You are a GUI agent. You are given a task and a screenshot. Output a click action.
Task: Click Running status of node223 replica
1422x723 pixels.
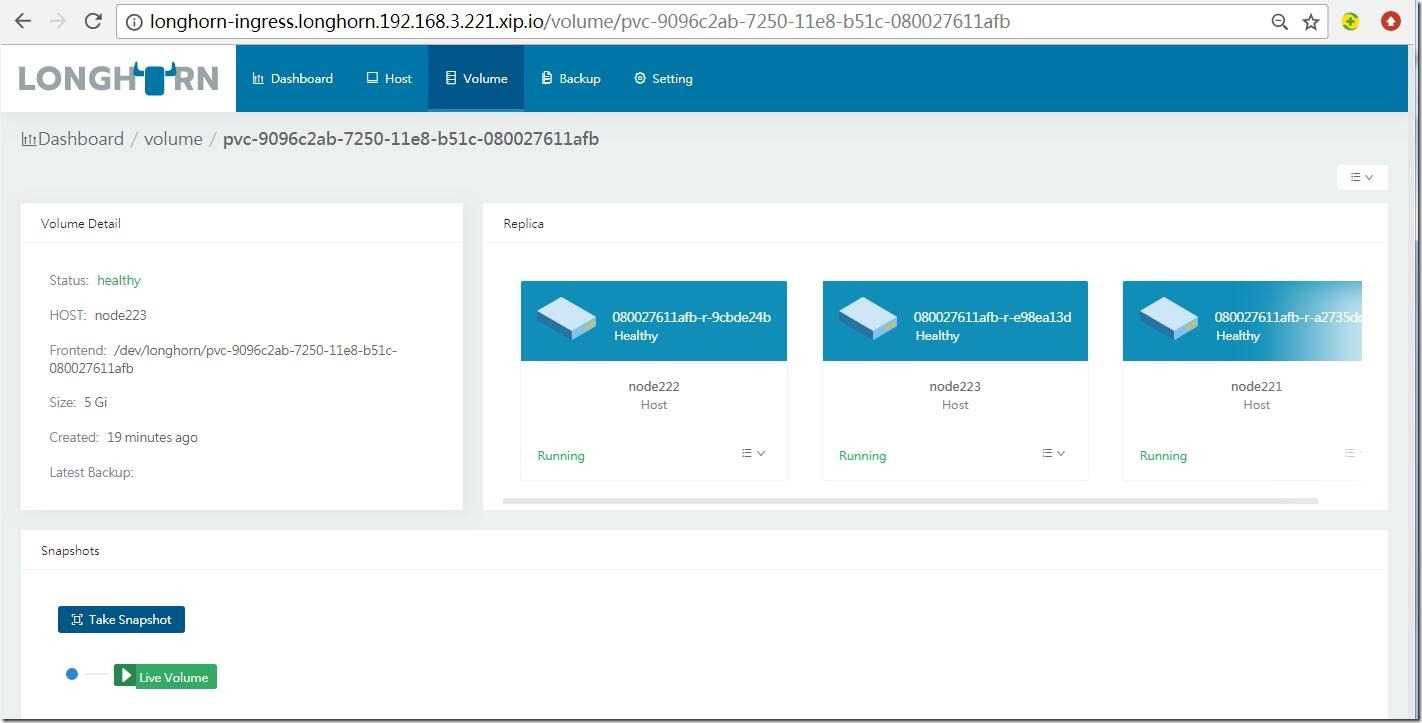tap(862, 455)
